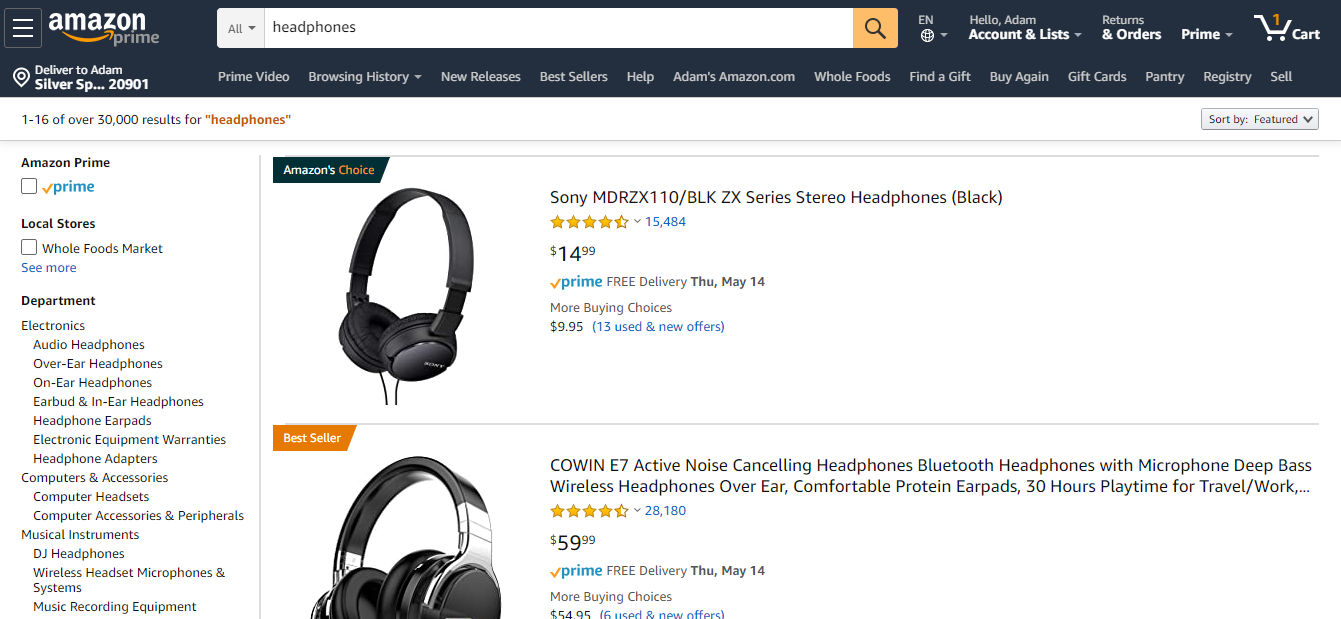Click the delivery location pin icon
Viewport: 1341px width, 619px height.
[x=21, y=77]
